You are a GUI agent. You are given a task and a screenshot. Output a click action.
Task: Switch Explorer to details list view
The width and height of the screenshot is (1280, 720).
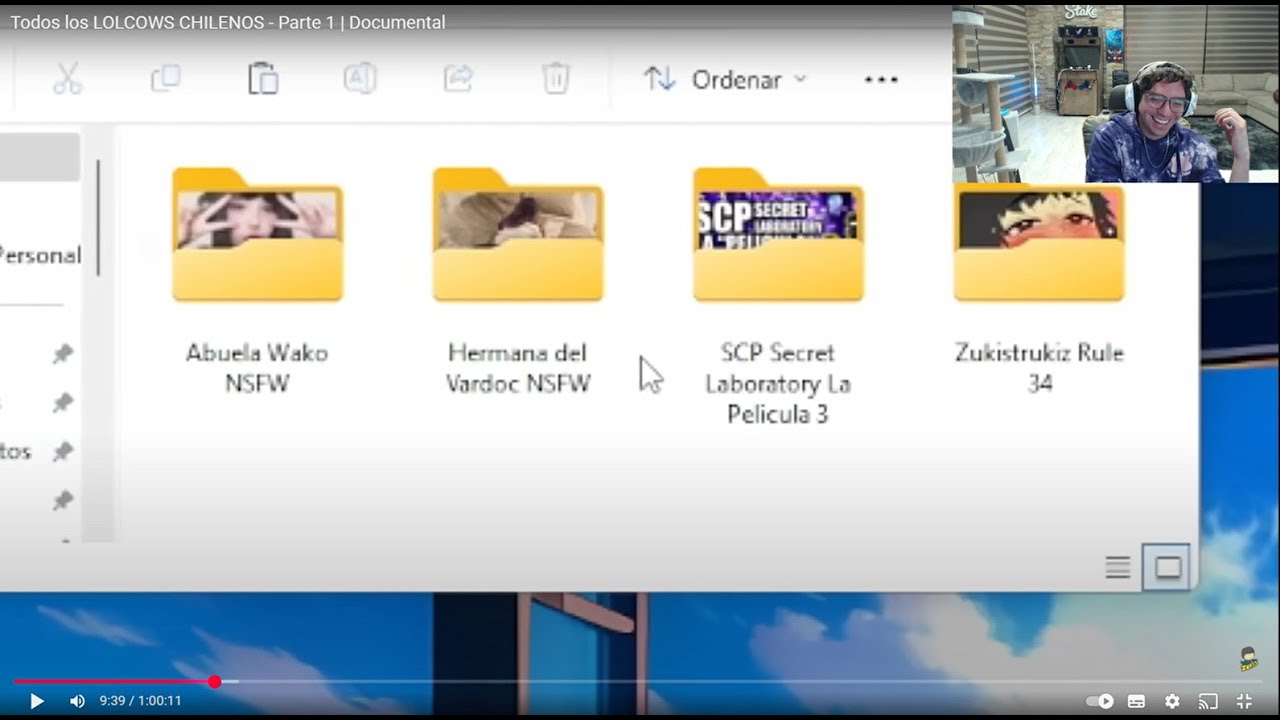1118,568
